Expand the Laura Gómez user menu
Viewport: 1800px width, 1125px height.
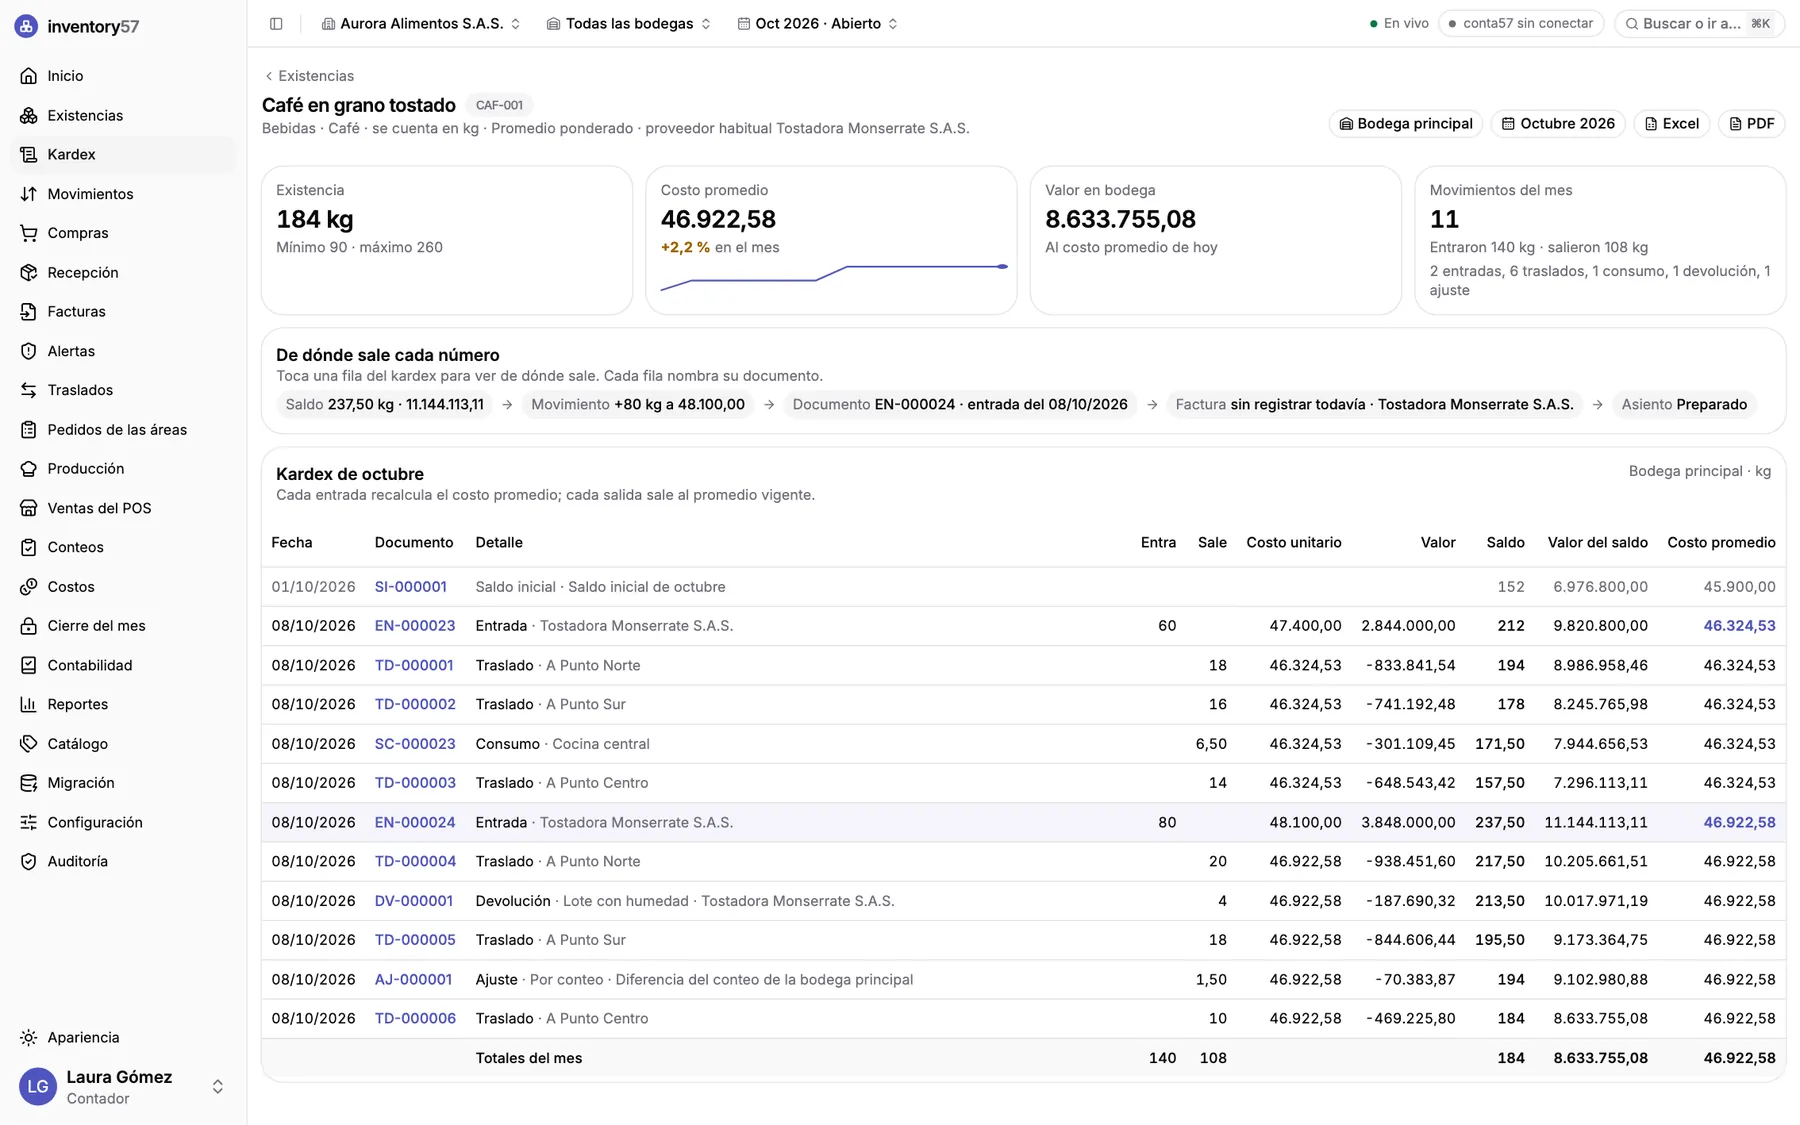tap(122, 1087)
